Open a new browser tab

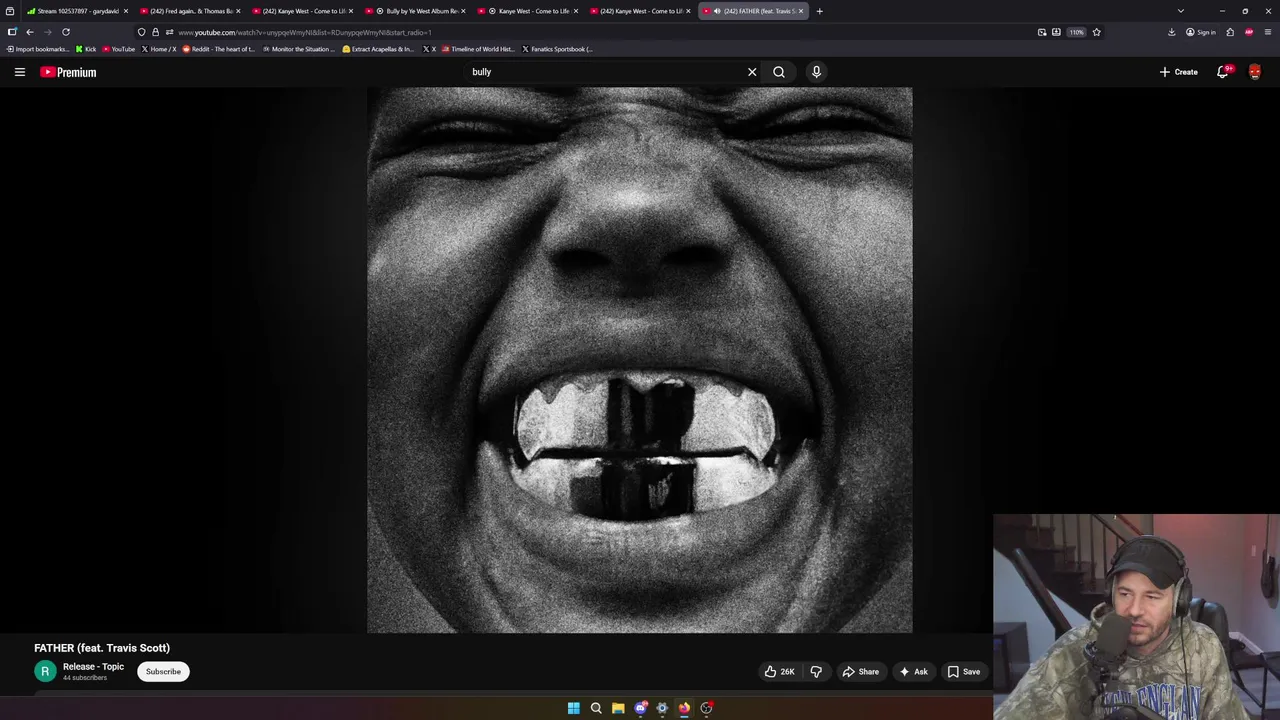819,11
